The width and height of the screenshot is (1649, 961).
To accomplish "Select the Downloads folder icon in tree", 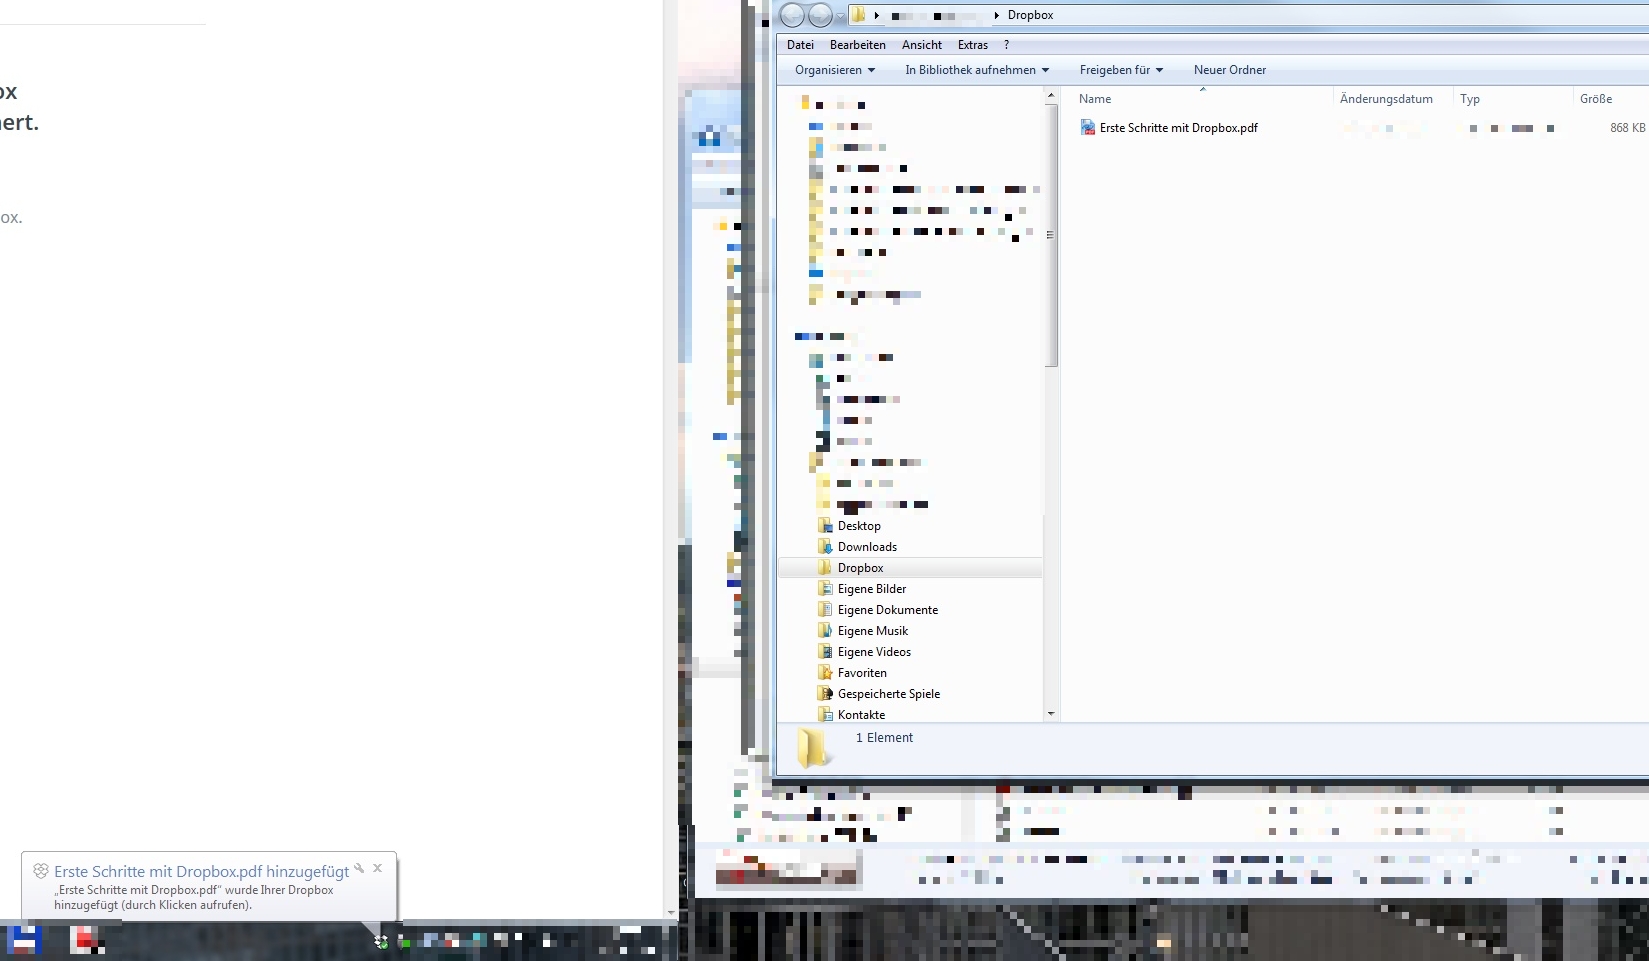I will coord(825,547).
